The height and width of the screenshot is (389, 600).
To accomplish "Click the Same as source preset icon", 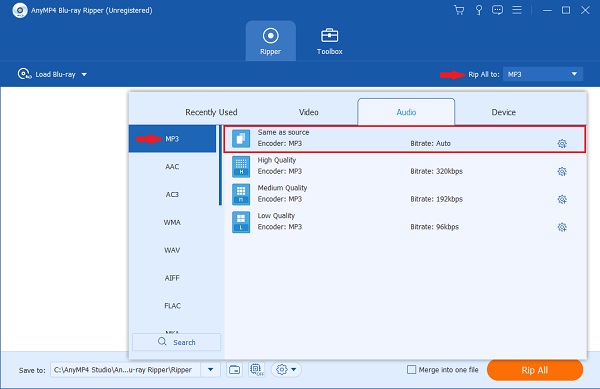I will coord(241,138).
